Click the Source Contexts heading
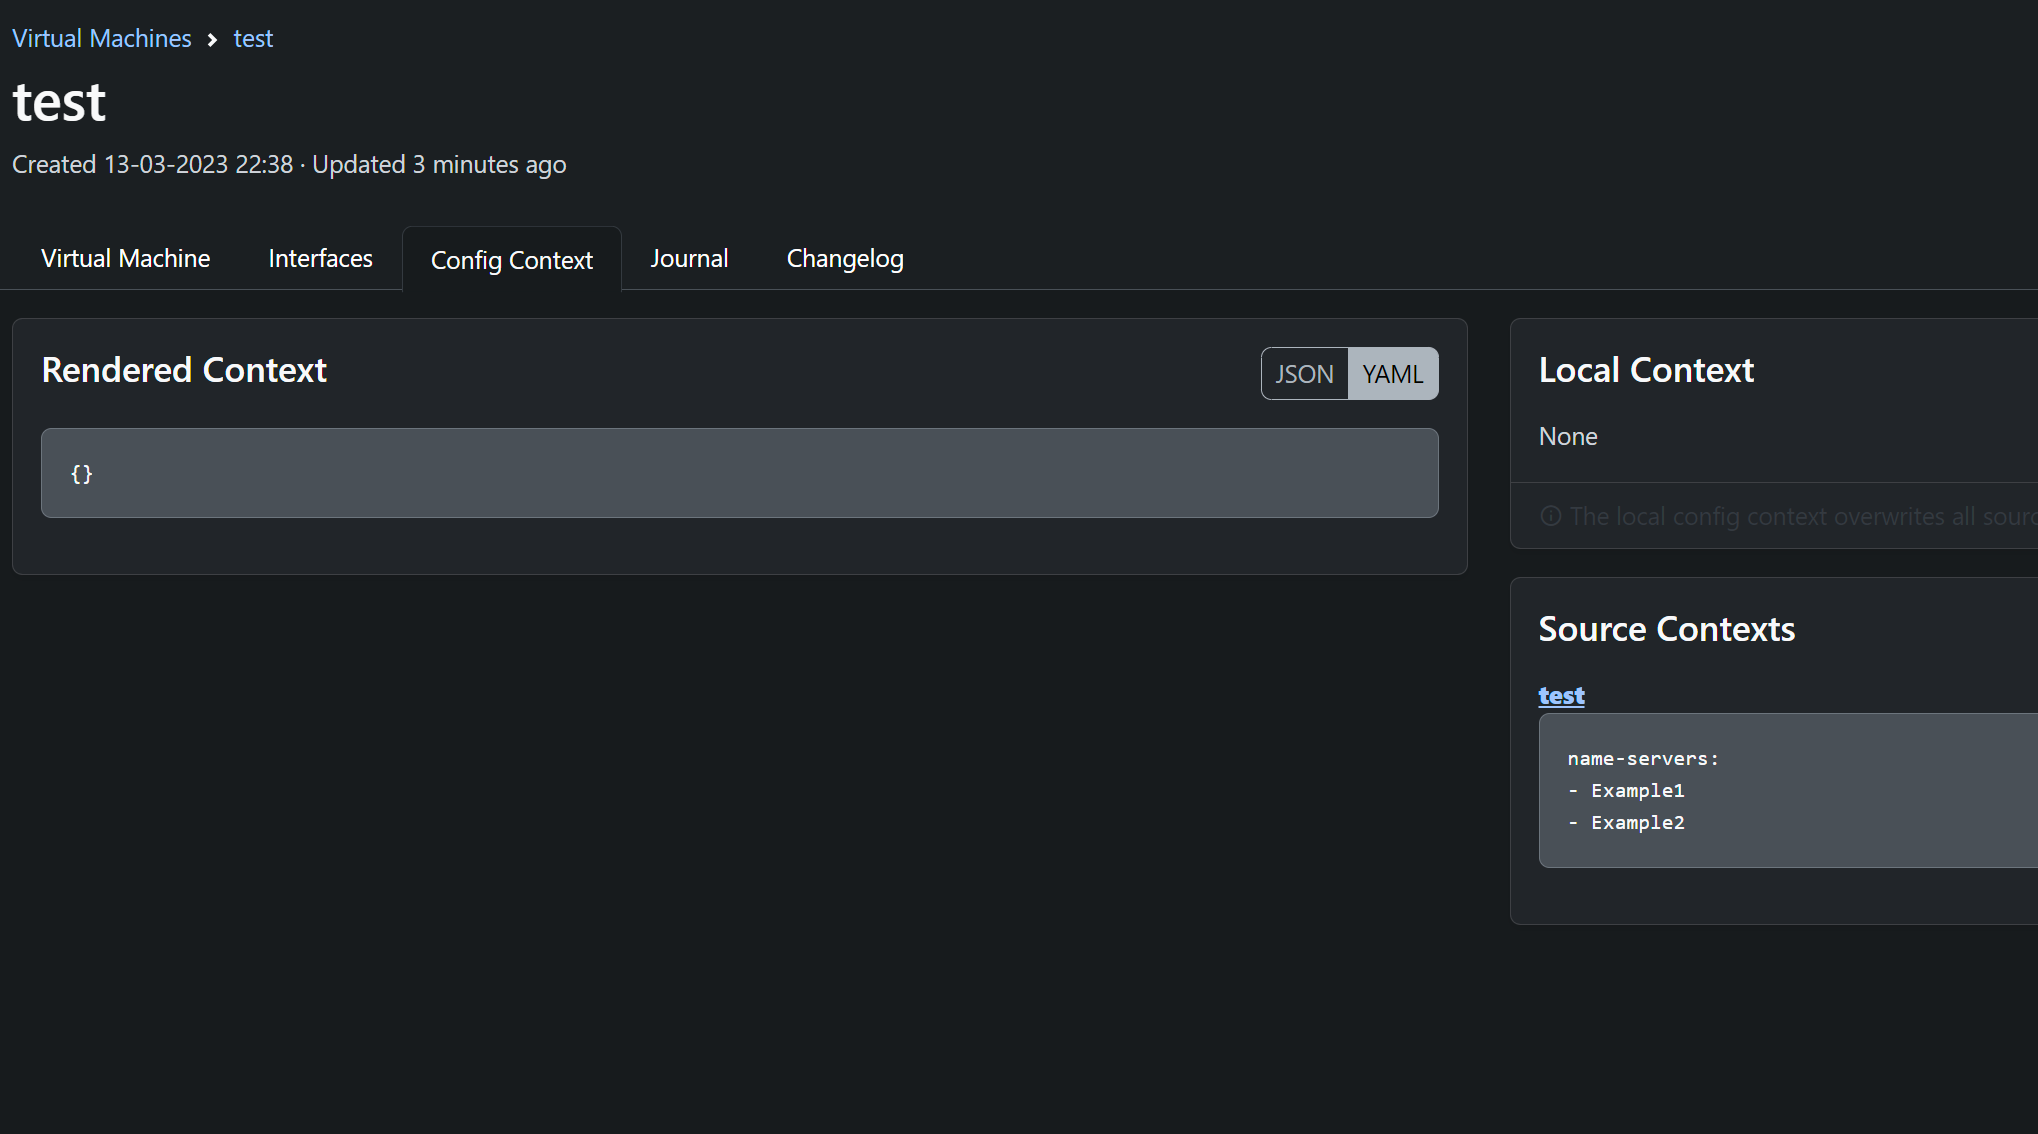This screenshot has width=2038, height=1134. coord(1666,629)
